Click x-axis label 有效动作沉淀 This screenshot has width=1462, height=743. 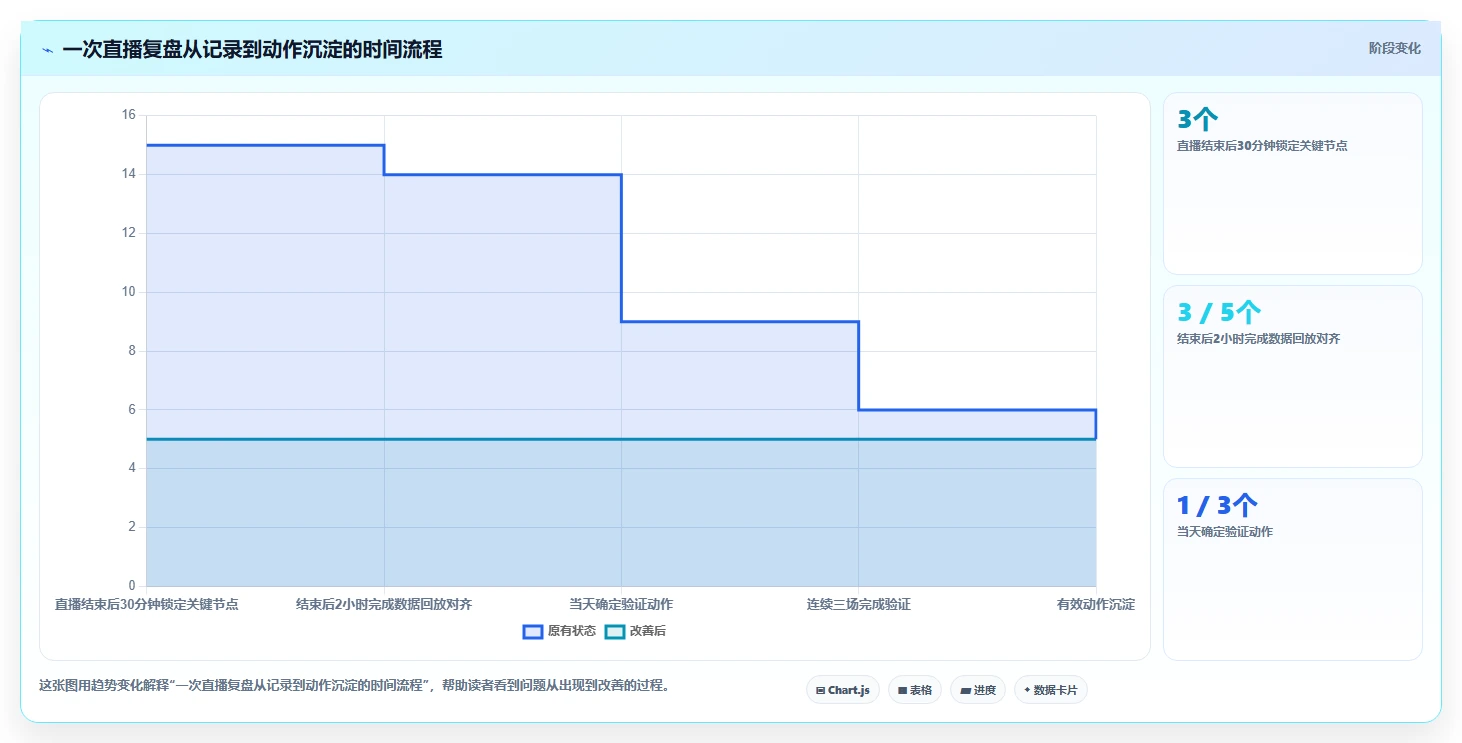(1096, 604)
